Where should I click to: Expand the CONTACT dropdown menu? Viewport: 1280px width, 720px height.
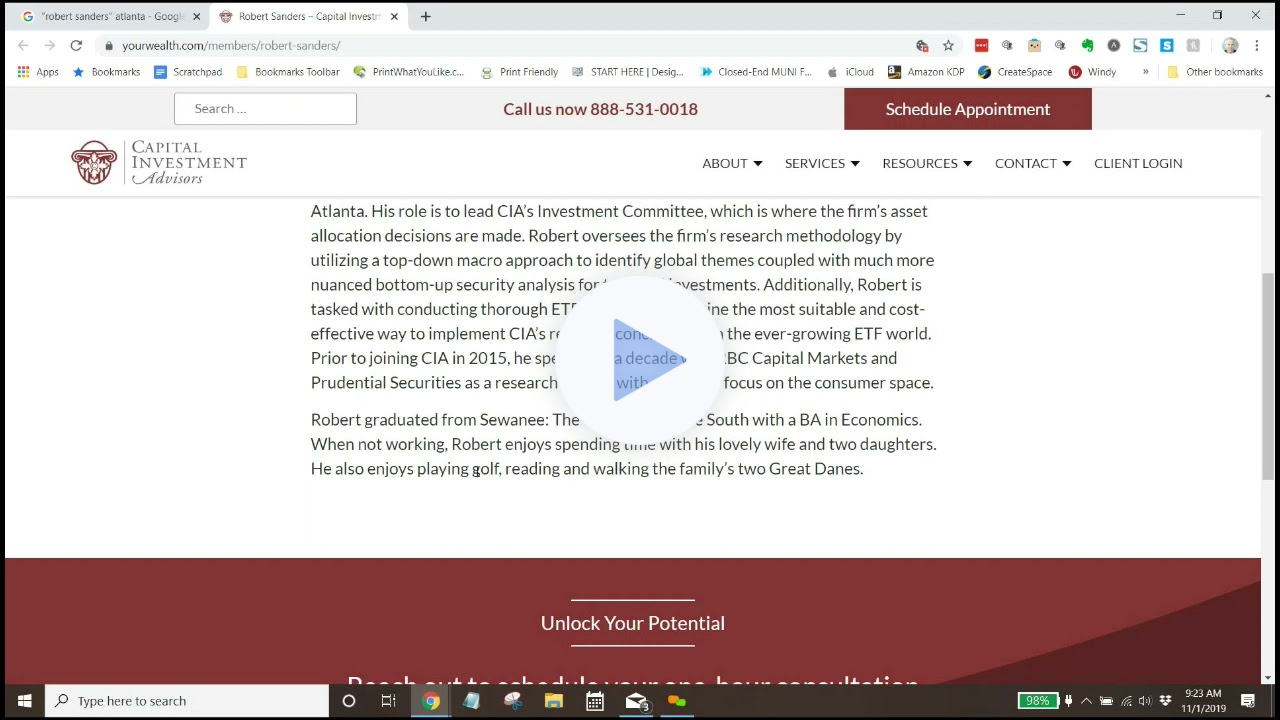1032,163
